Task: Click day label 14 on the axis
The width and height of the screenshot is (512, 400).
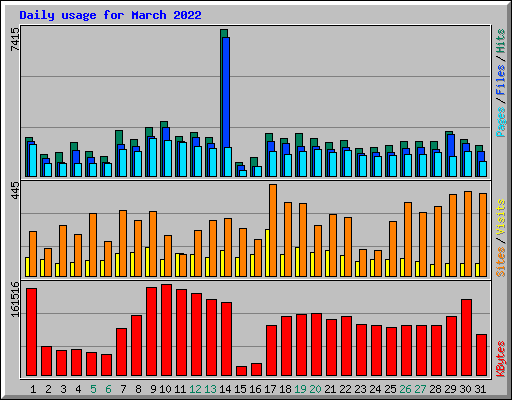Action: click(225, 389)
